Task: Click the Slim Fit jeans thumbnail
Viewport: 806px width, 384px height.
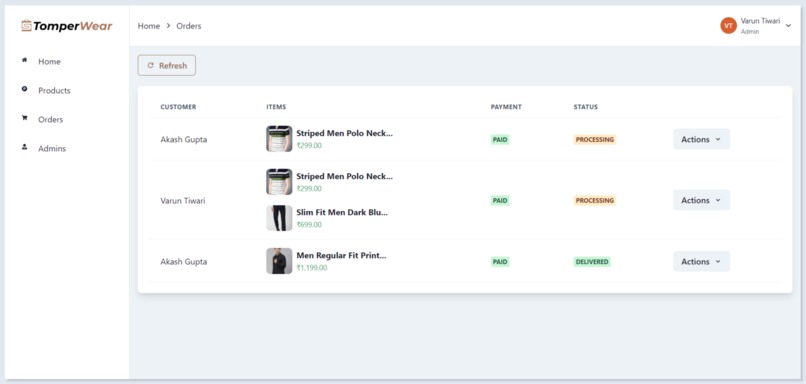Action: pos(279,218)
